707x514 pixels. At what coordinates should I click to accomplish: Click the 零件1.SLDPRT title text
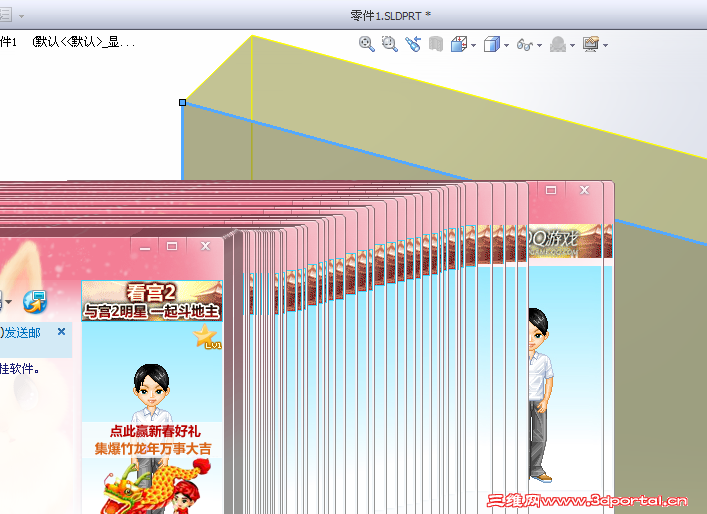(x=386, y=16)
